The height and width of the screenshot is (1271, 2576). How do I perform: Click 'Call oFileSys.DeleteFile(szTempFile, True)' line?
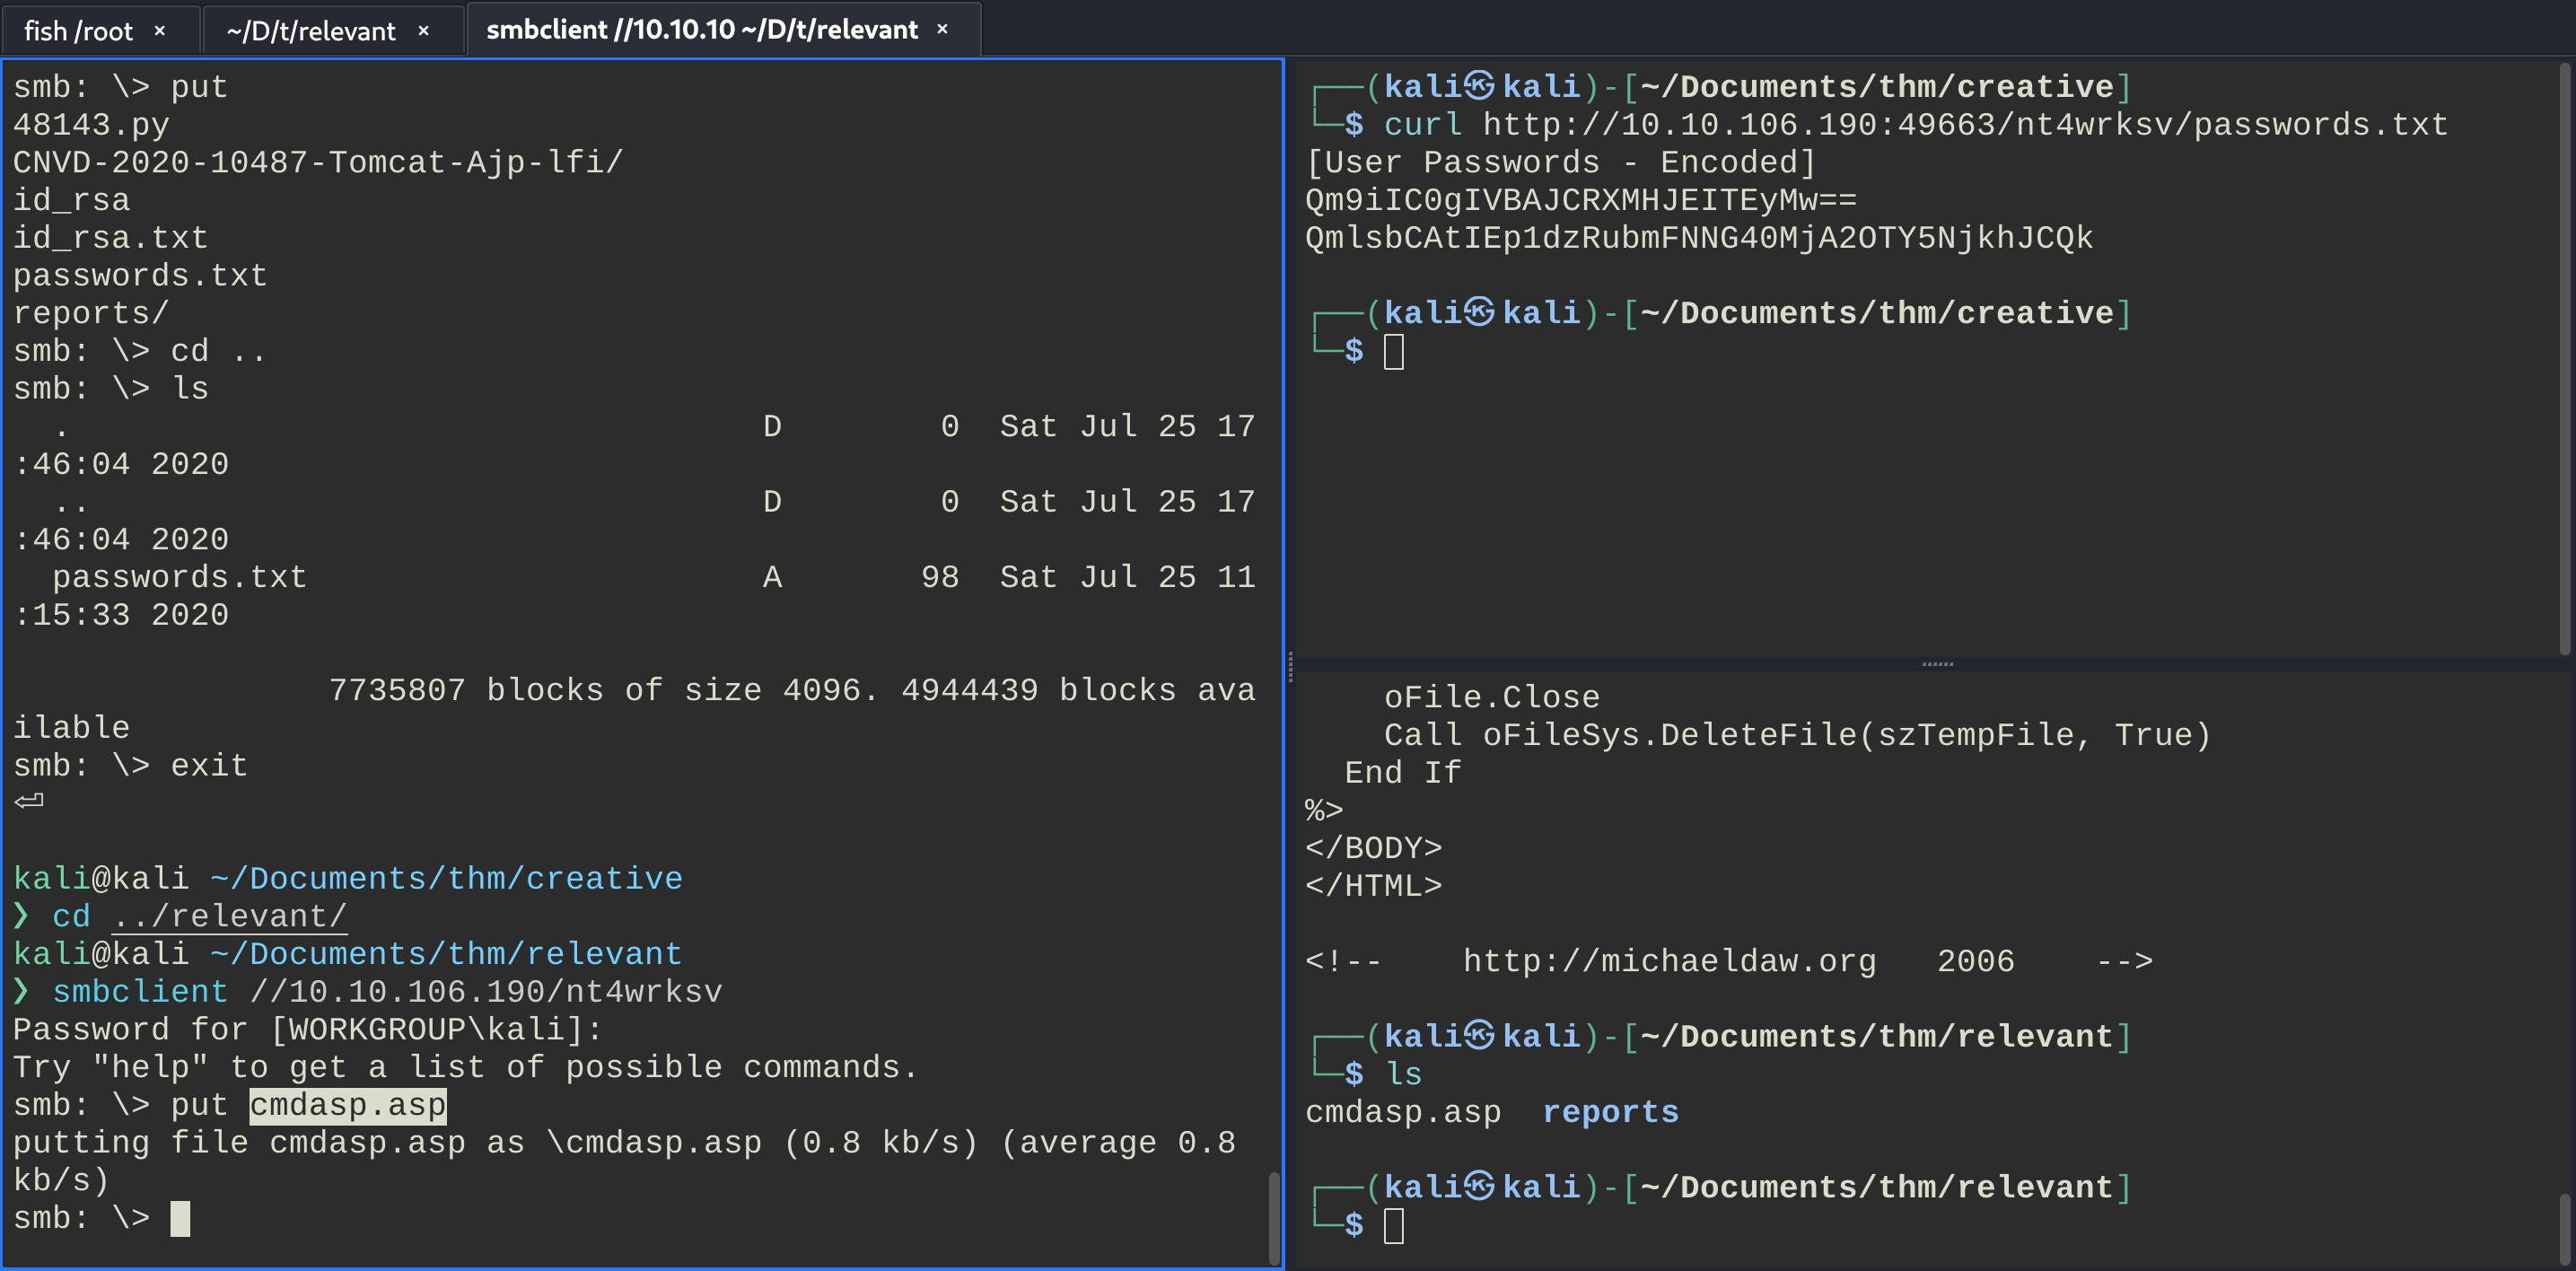(x=1797, y=735)
